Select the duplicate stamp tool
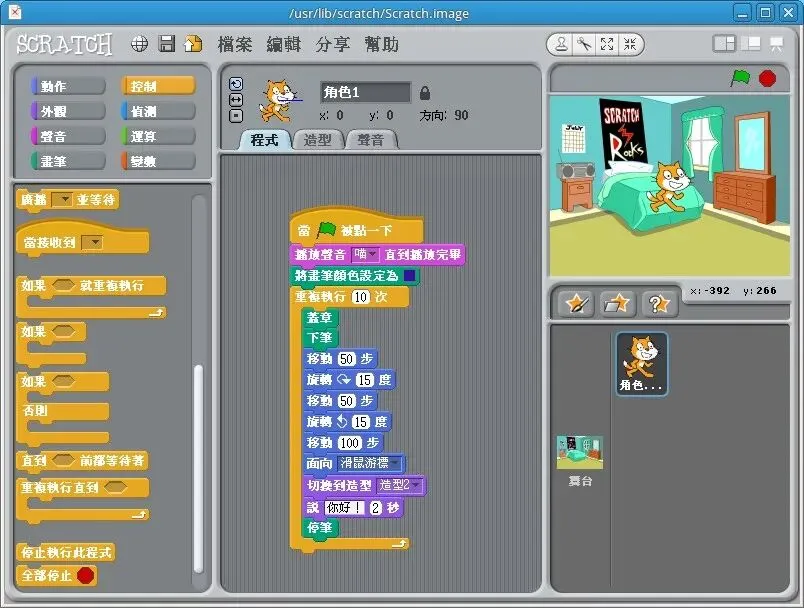804x608 pixels. (561, 45)
